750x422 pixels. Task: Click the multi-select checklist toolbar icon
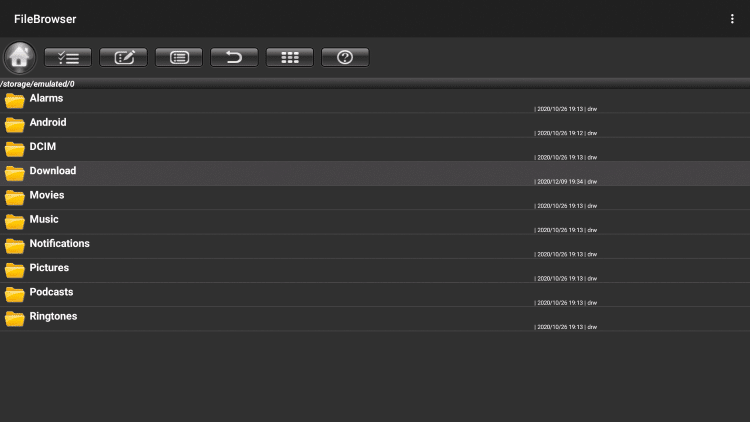coord(68,57)
